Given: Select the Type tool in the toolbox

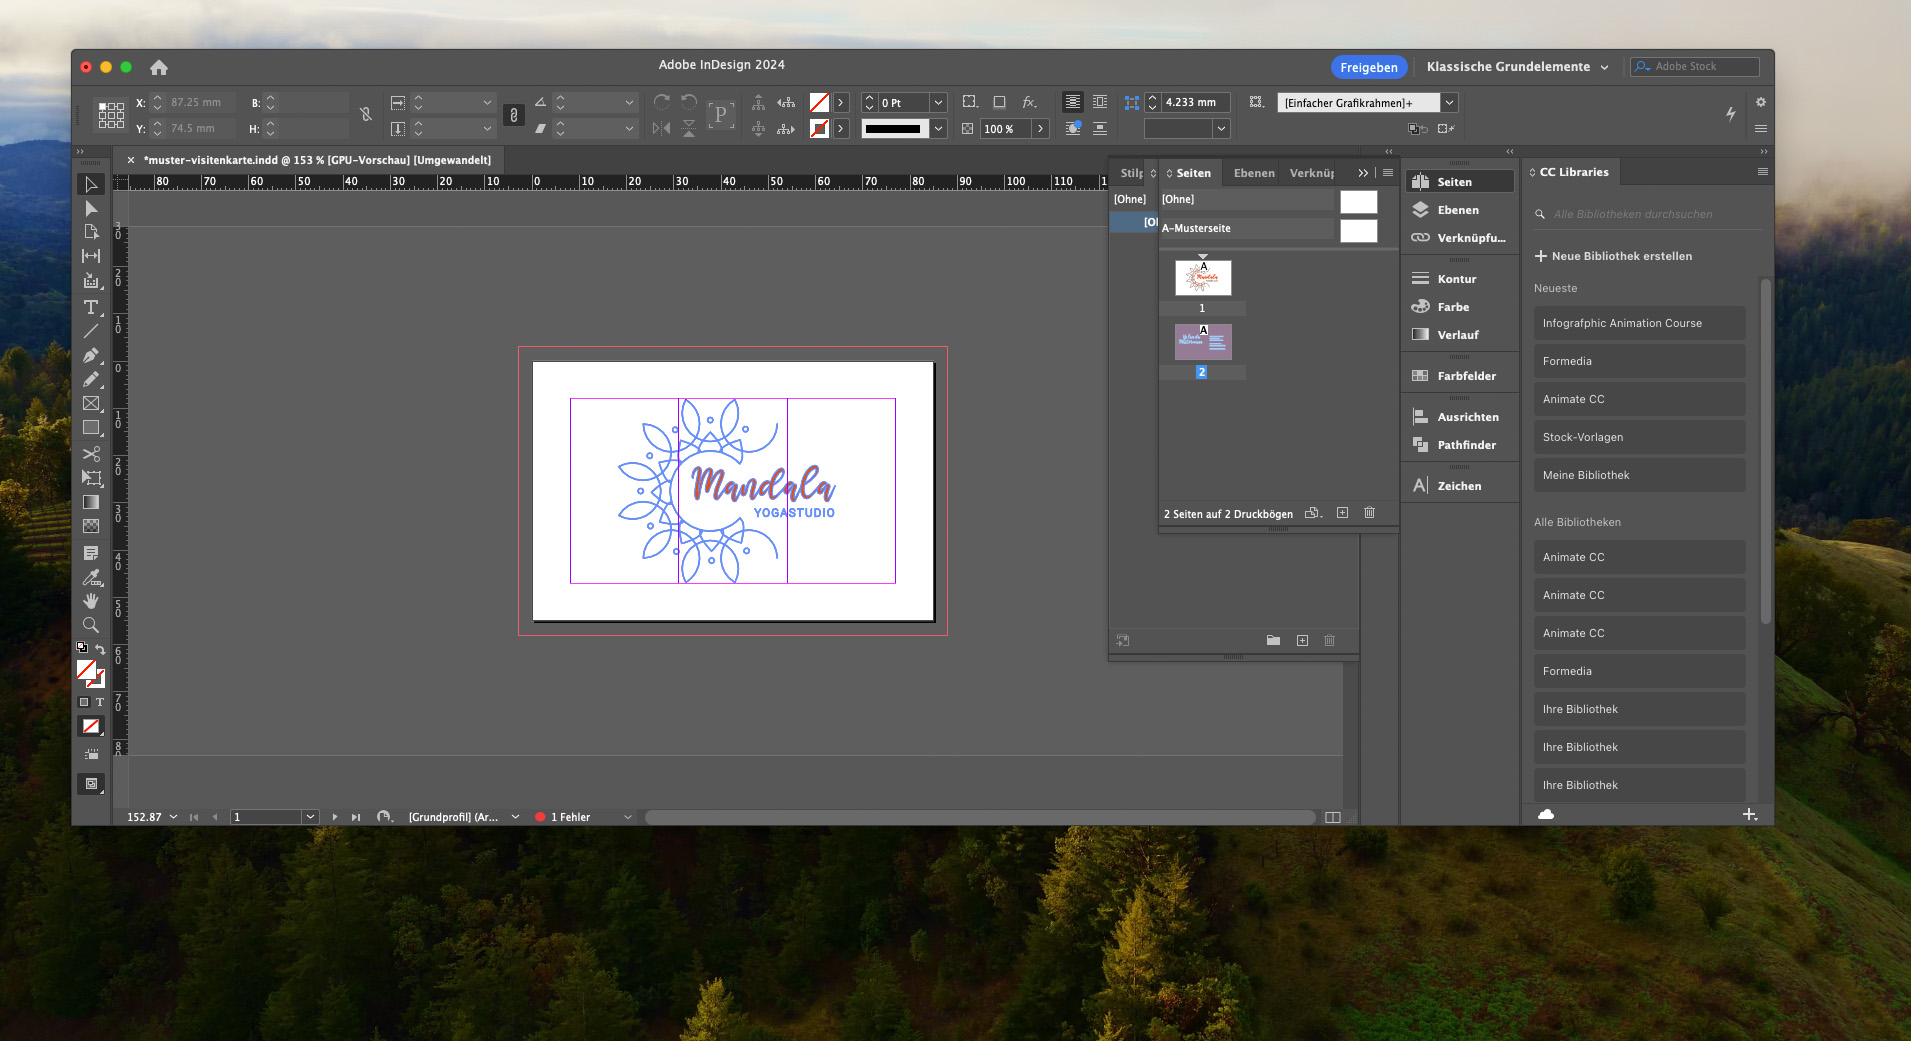Looking at the screenshot, I should [91, 307].
